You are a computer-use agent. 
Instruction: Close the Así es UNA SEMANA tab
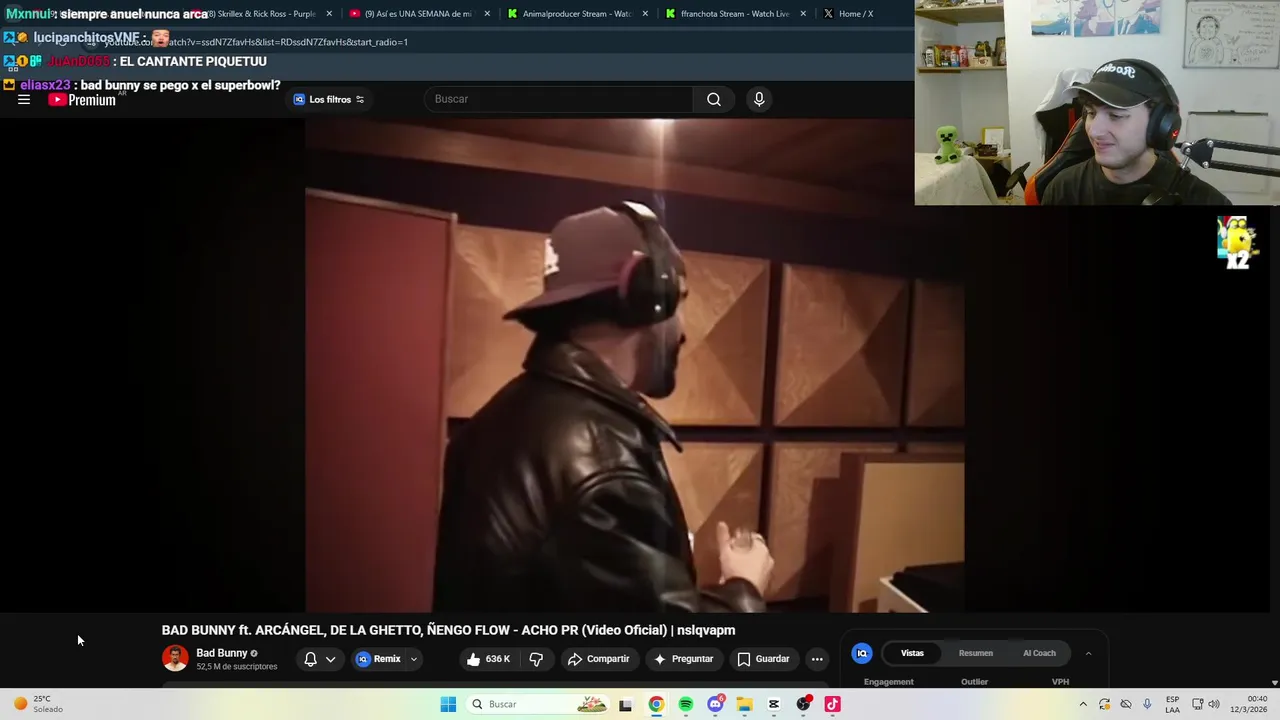coord(487,14)
